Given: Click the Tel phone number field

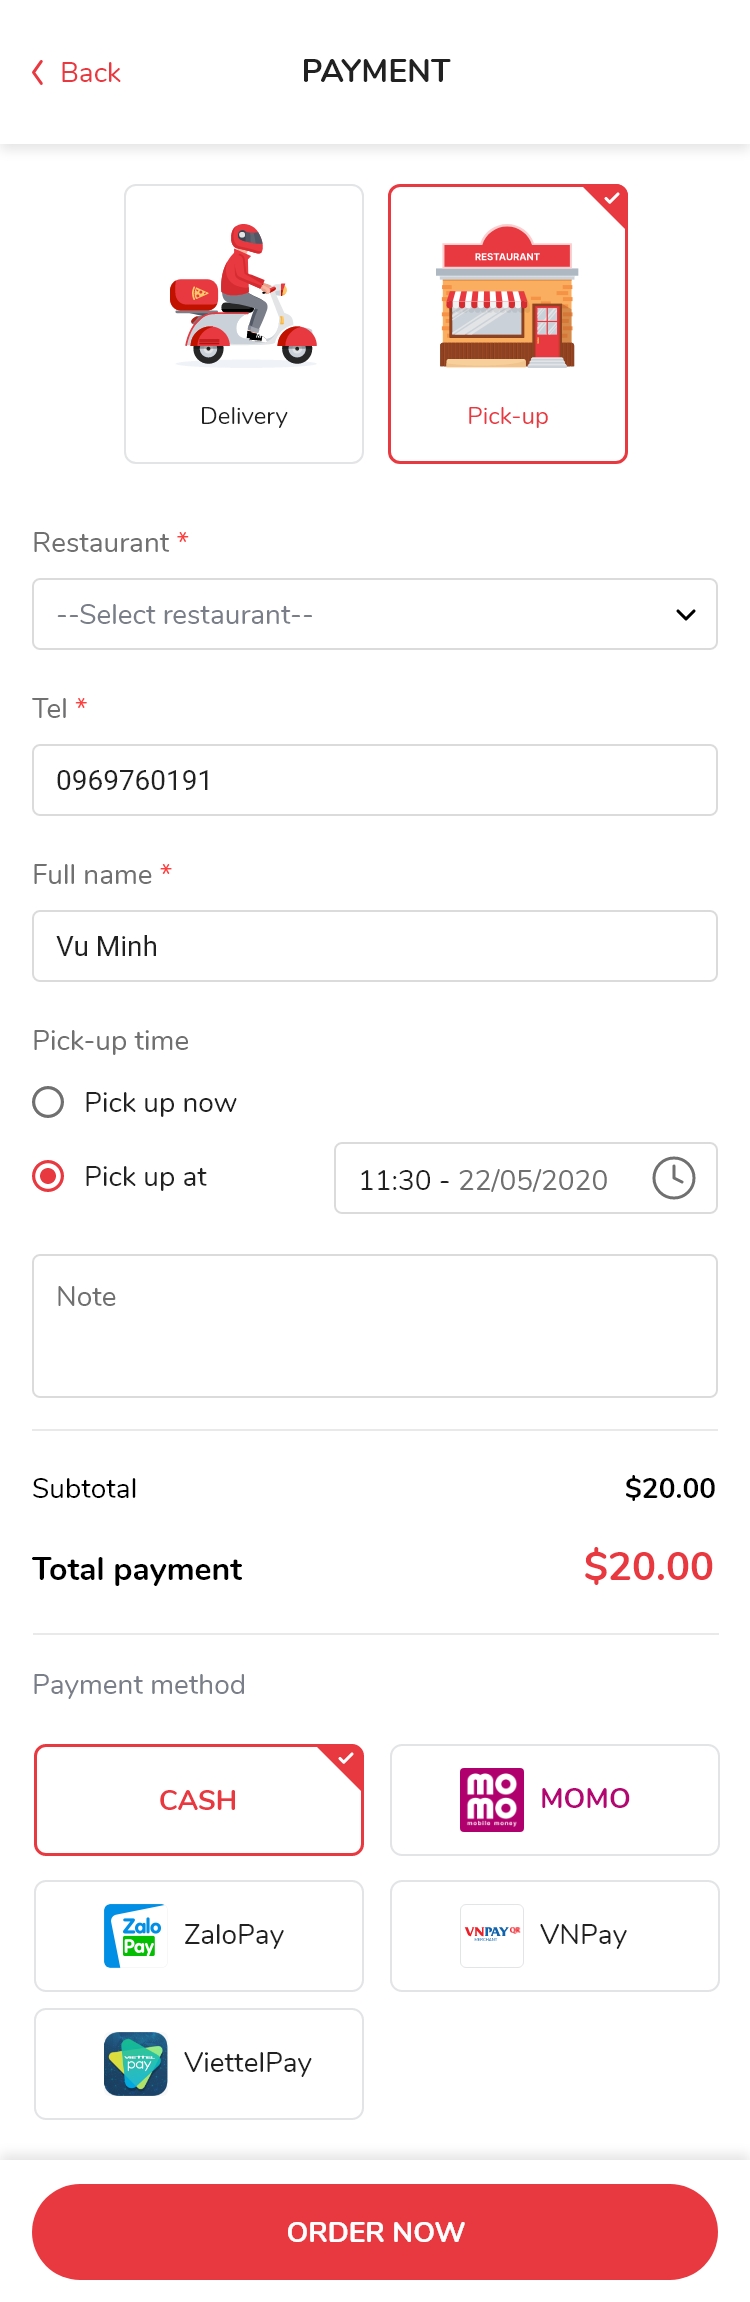Looking at the screenshot, I should 375,780.
